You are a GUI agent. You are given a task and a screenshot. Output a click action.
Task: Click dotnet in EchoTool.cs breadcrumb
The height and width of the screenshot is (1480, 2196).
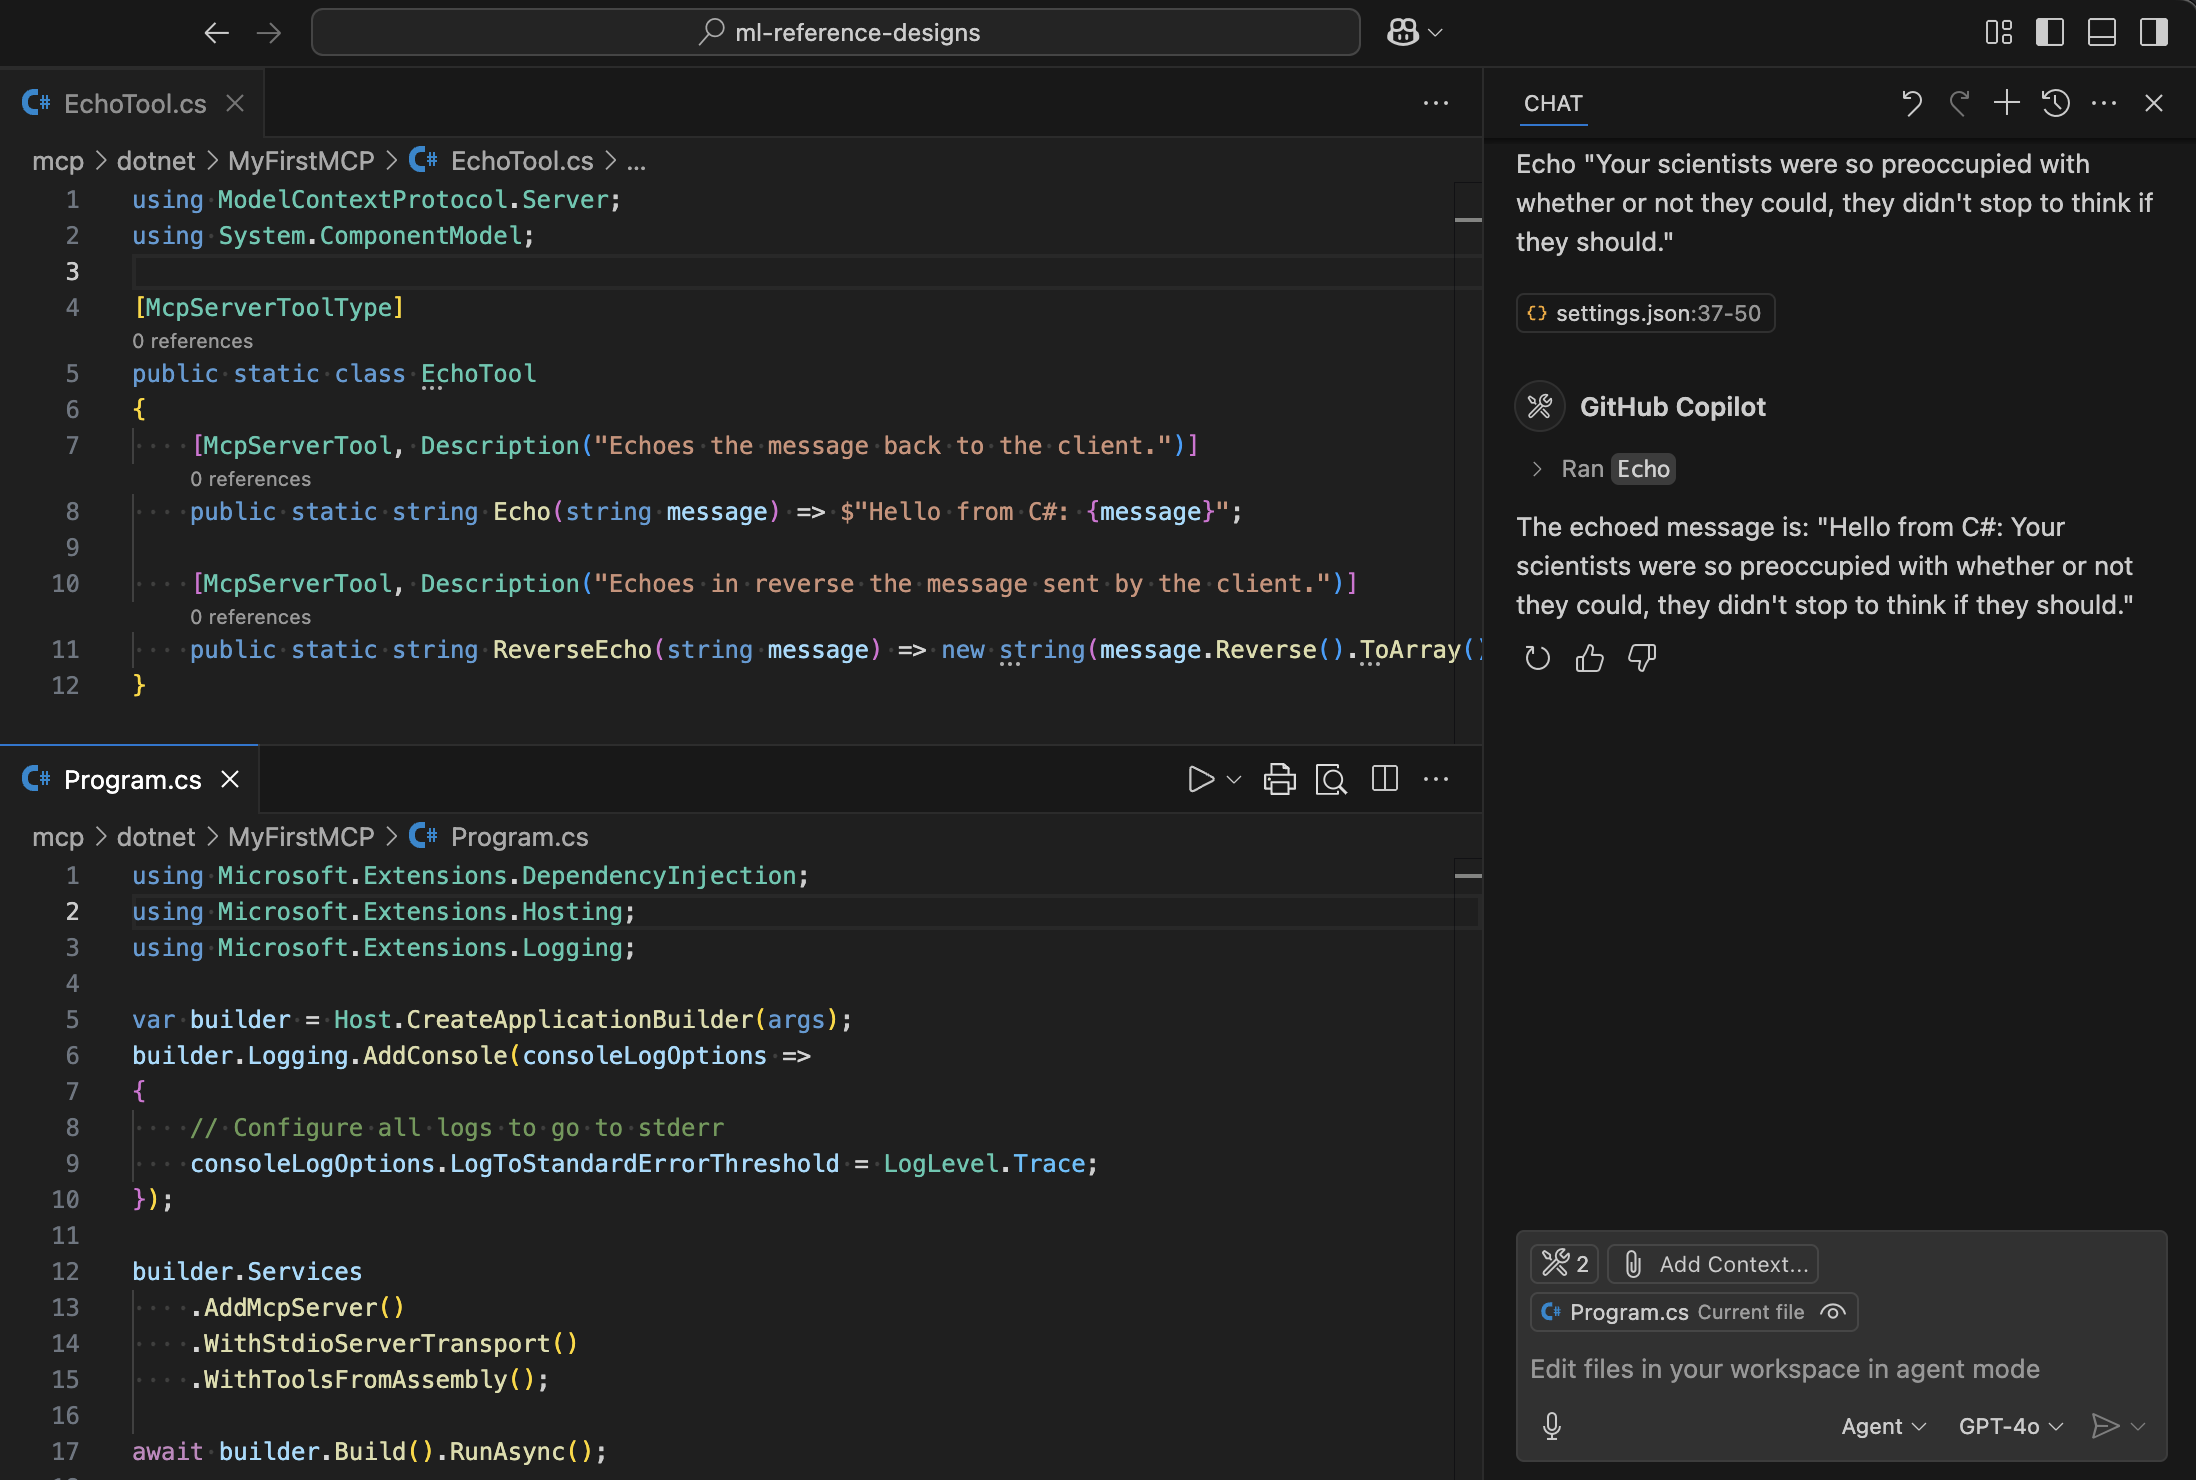point(156,161)
